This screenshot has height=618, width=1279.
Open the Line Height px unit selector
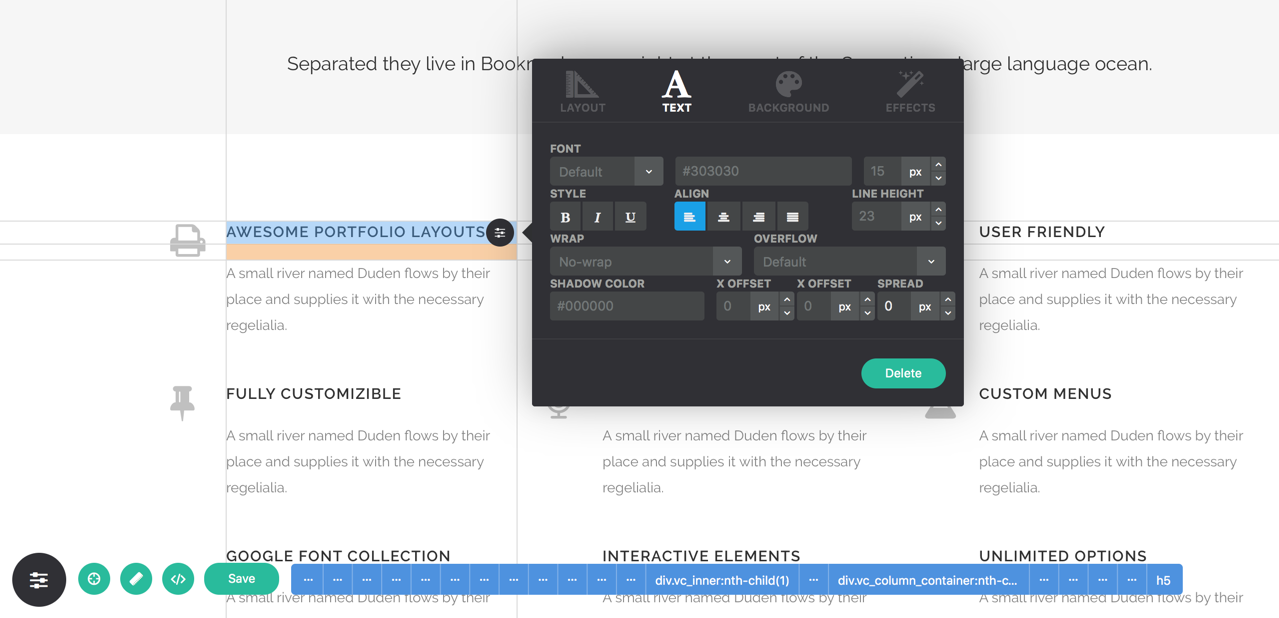pos(915,216)
